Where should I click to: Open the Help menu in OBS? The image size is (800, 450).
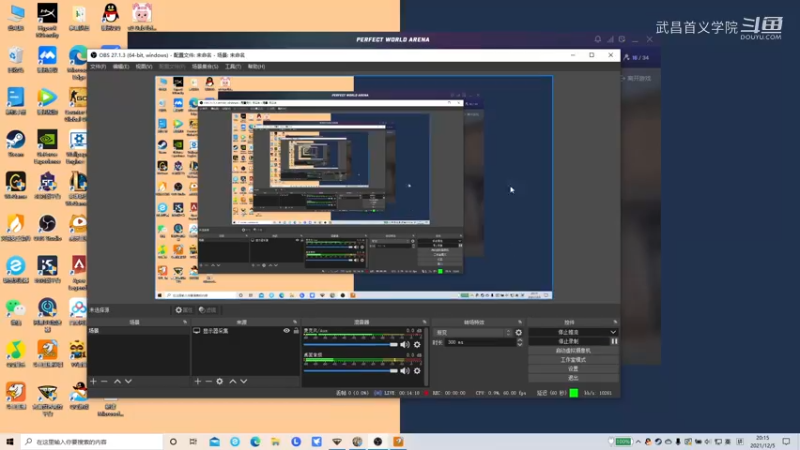256,67
